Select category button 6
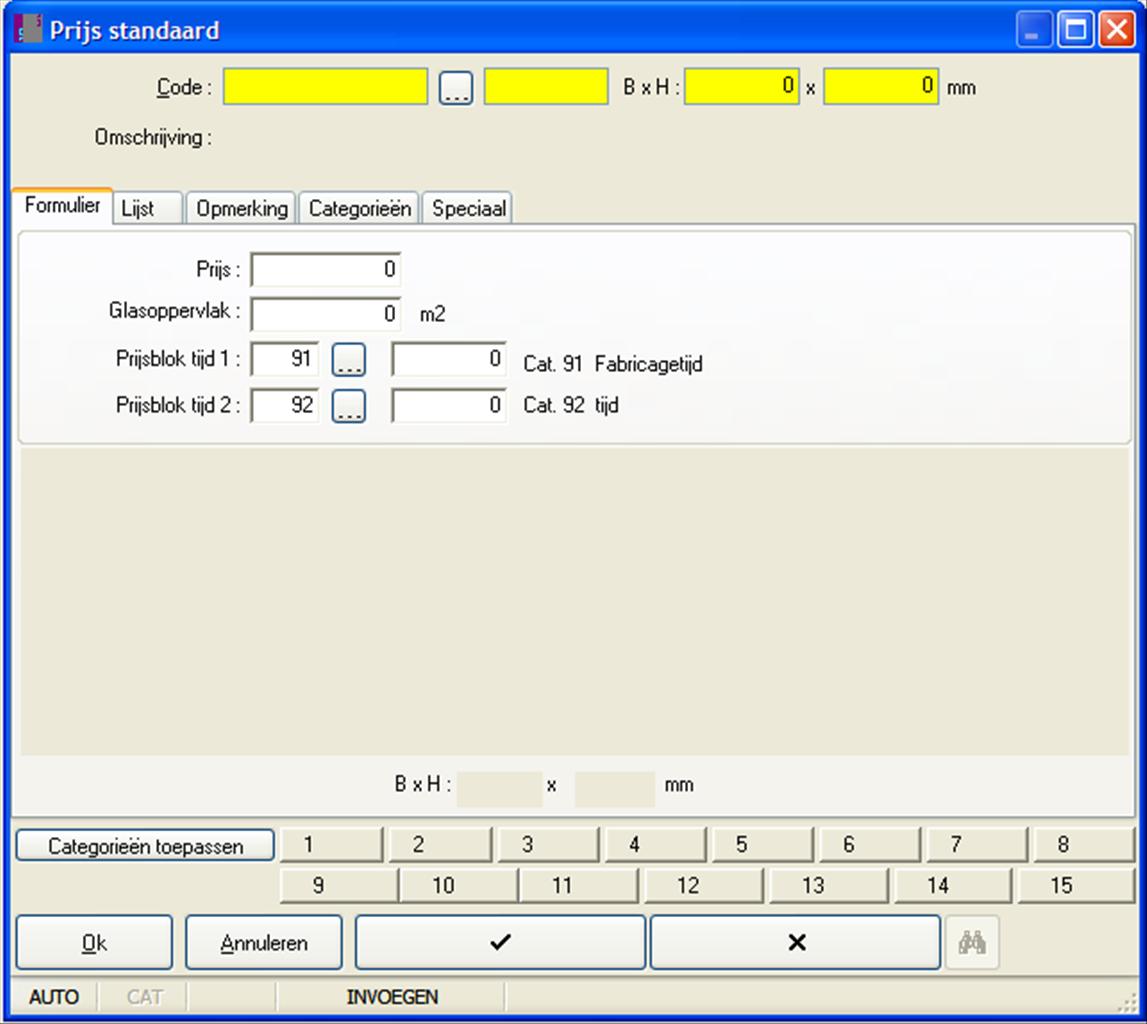 coord(869,845)
